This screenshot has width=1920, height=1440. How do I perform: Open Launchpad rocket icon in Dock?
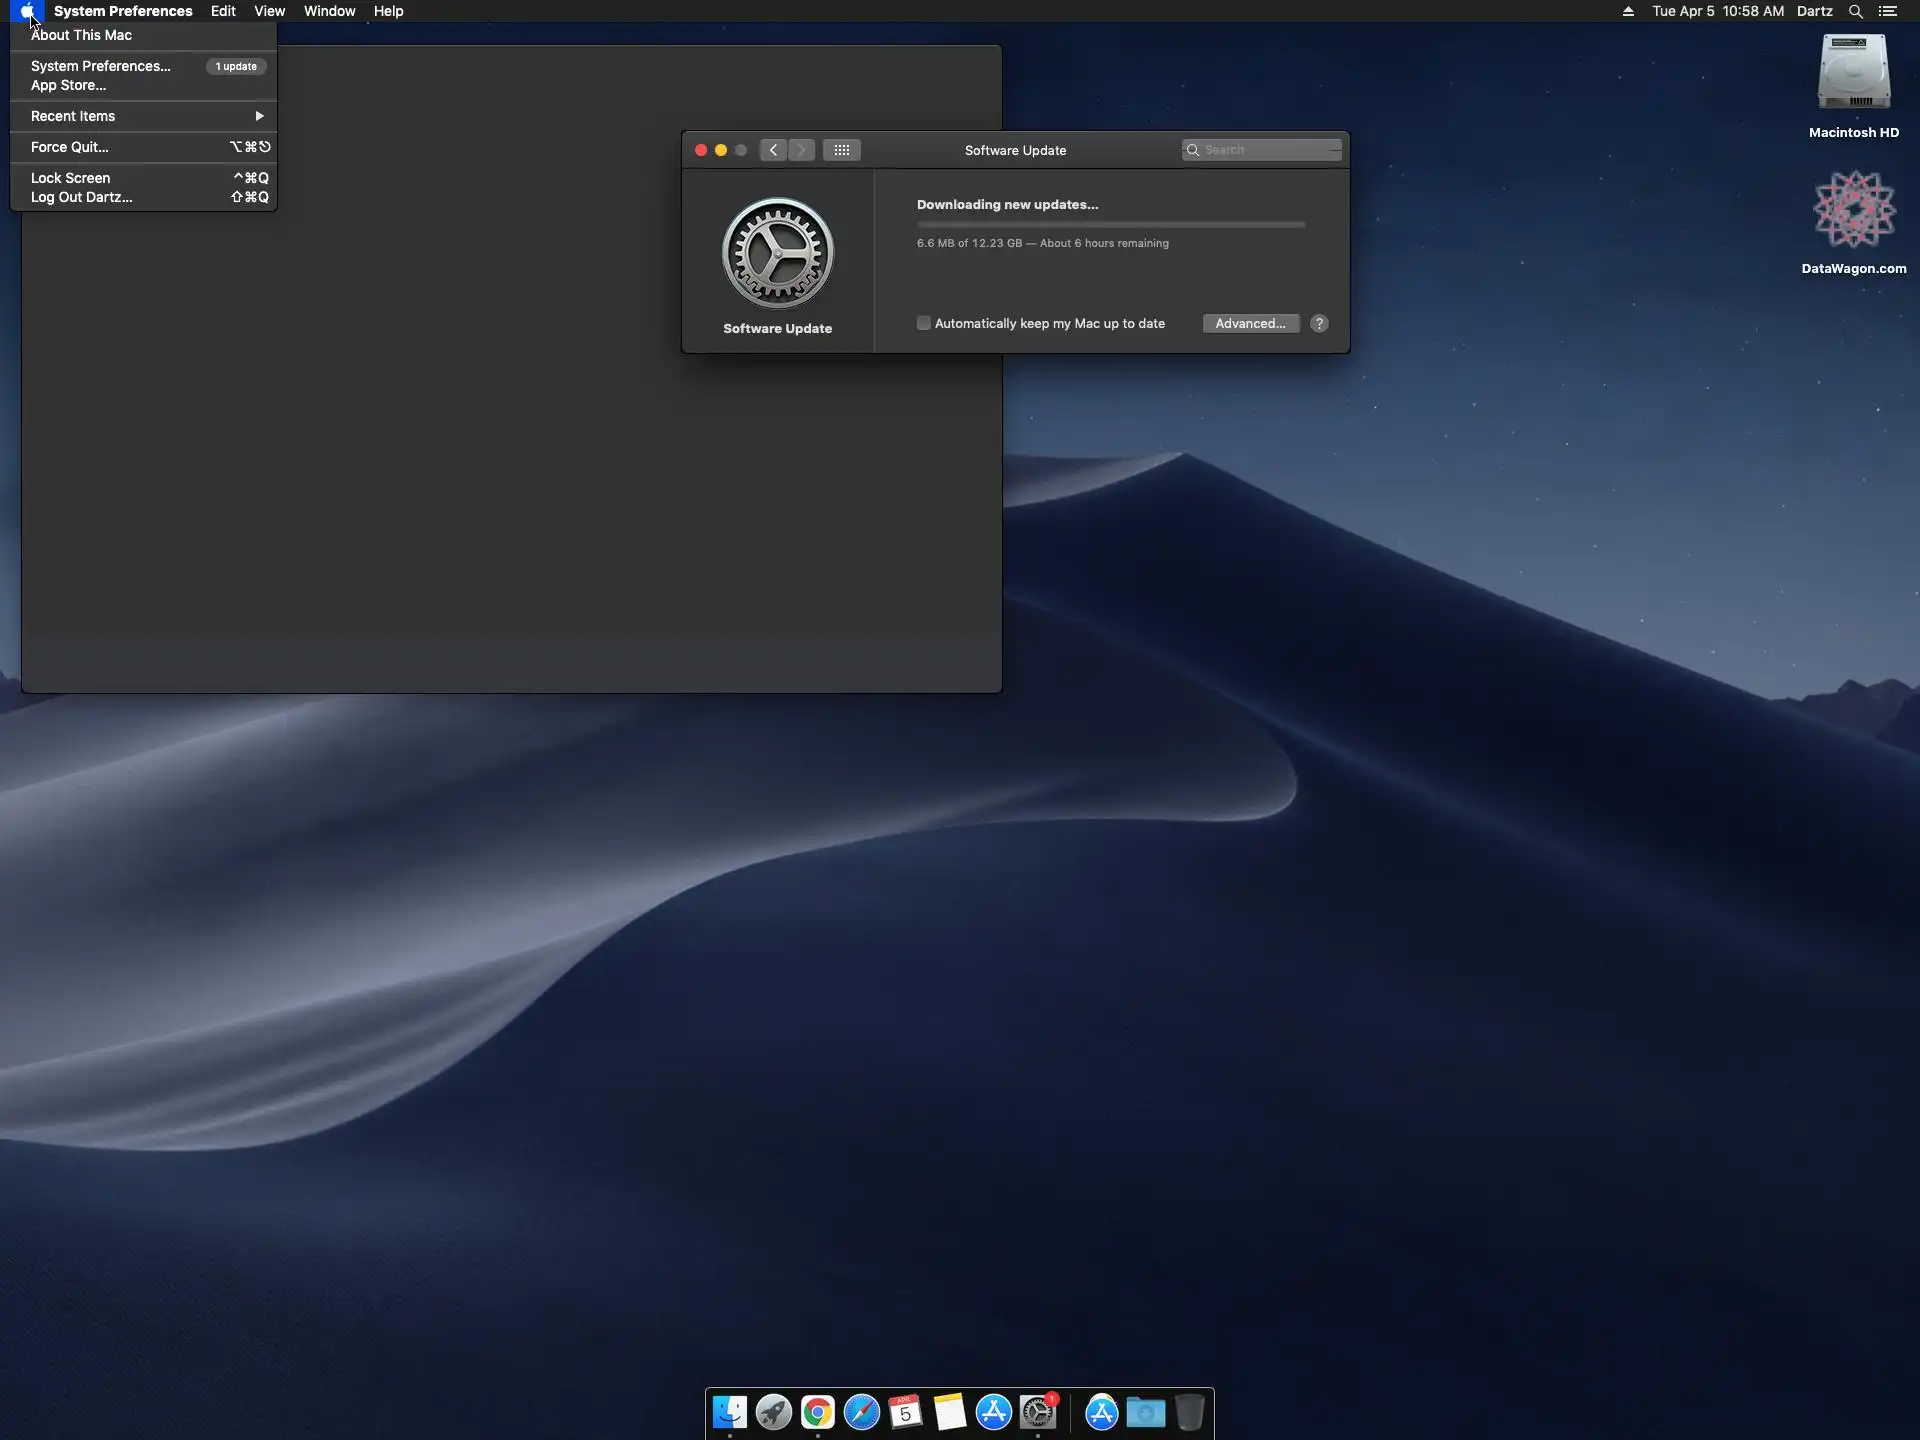pos(774,1412)
